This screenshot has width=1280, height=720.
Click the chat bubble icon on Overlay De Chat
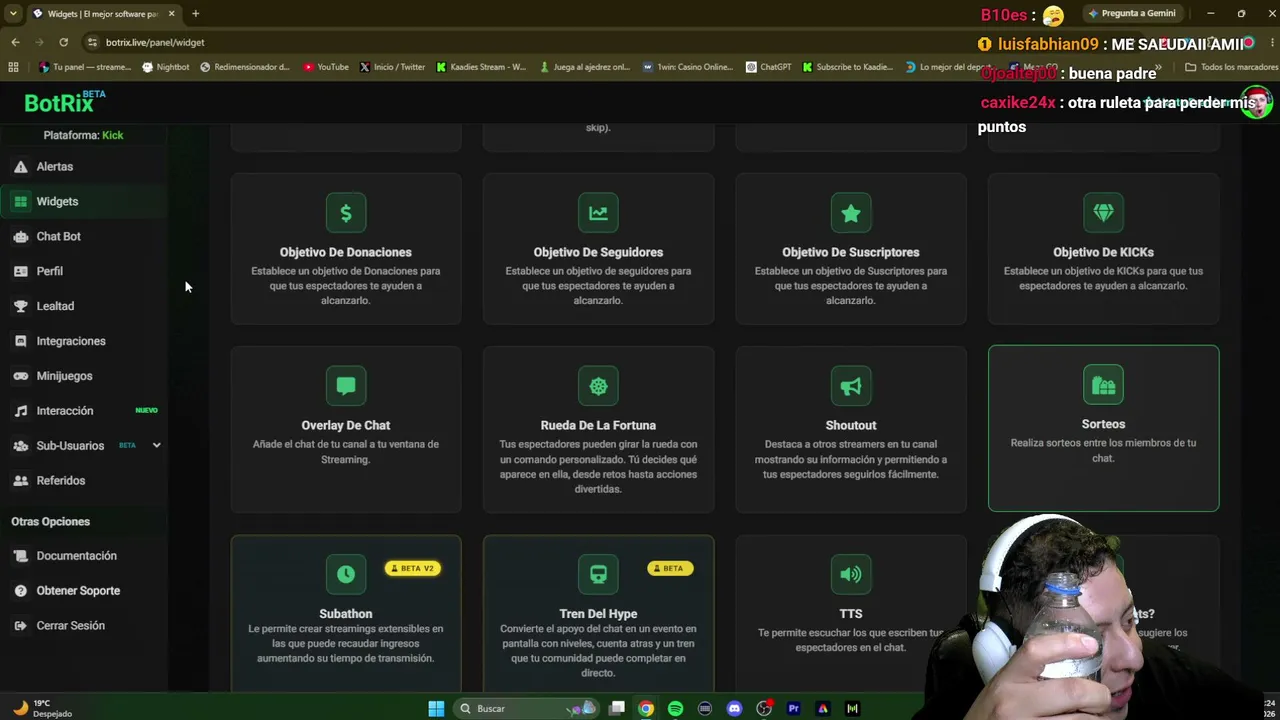pos(346,386)
